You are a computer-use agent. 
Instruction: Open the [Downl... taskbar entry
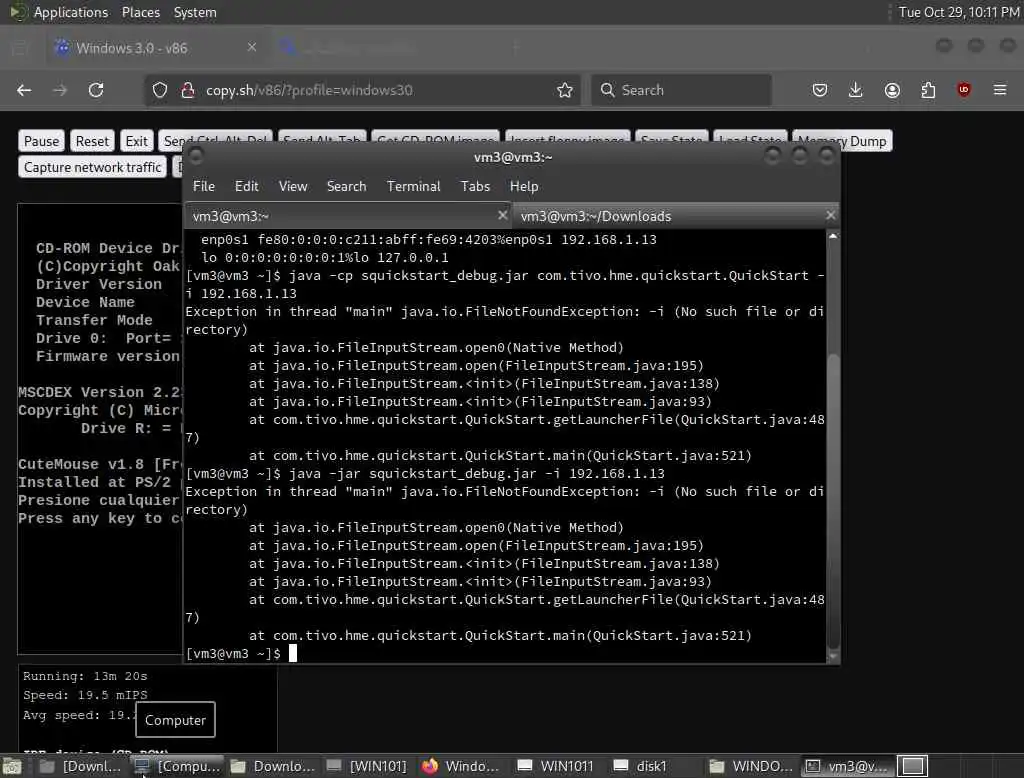pos(80,766)
